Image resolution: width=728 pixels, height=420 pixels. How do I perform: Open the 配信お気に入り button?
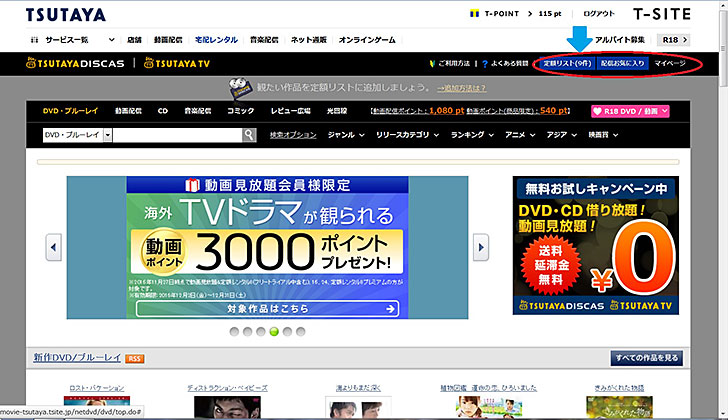622,63
